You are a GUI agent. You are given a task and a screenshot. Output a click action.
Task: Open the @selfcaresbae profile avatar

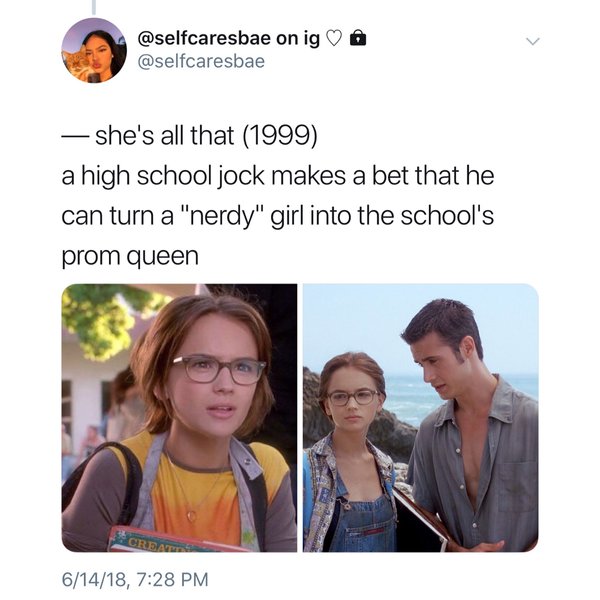(94, 51)
